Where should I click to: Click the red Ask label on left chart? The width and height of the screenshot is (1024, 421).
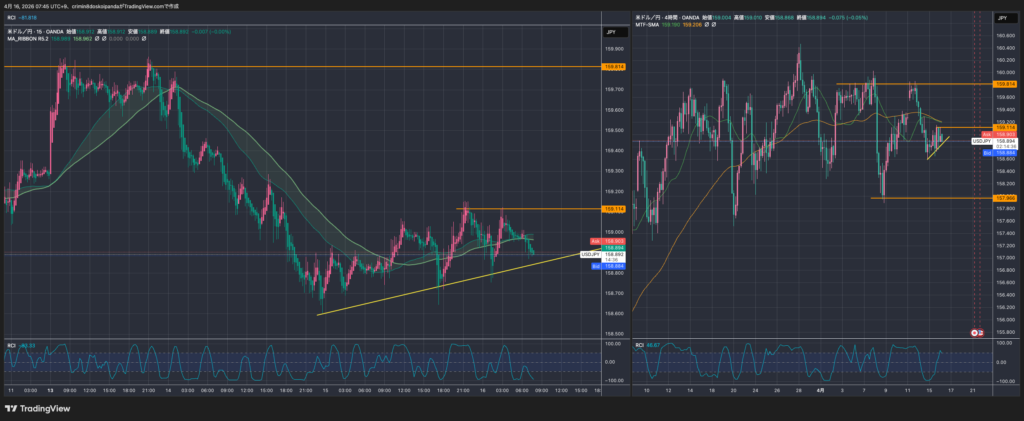coord(594,241)
